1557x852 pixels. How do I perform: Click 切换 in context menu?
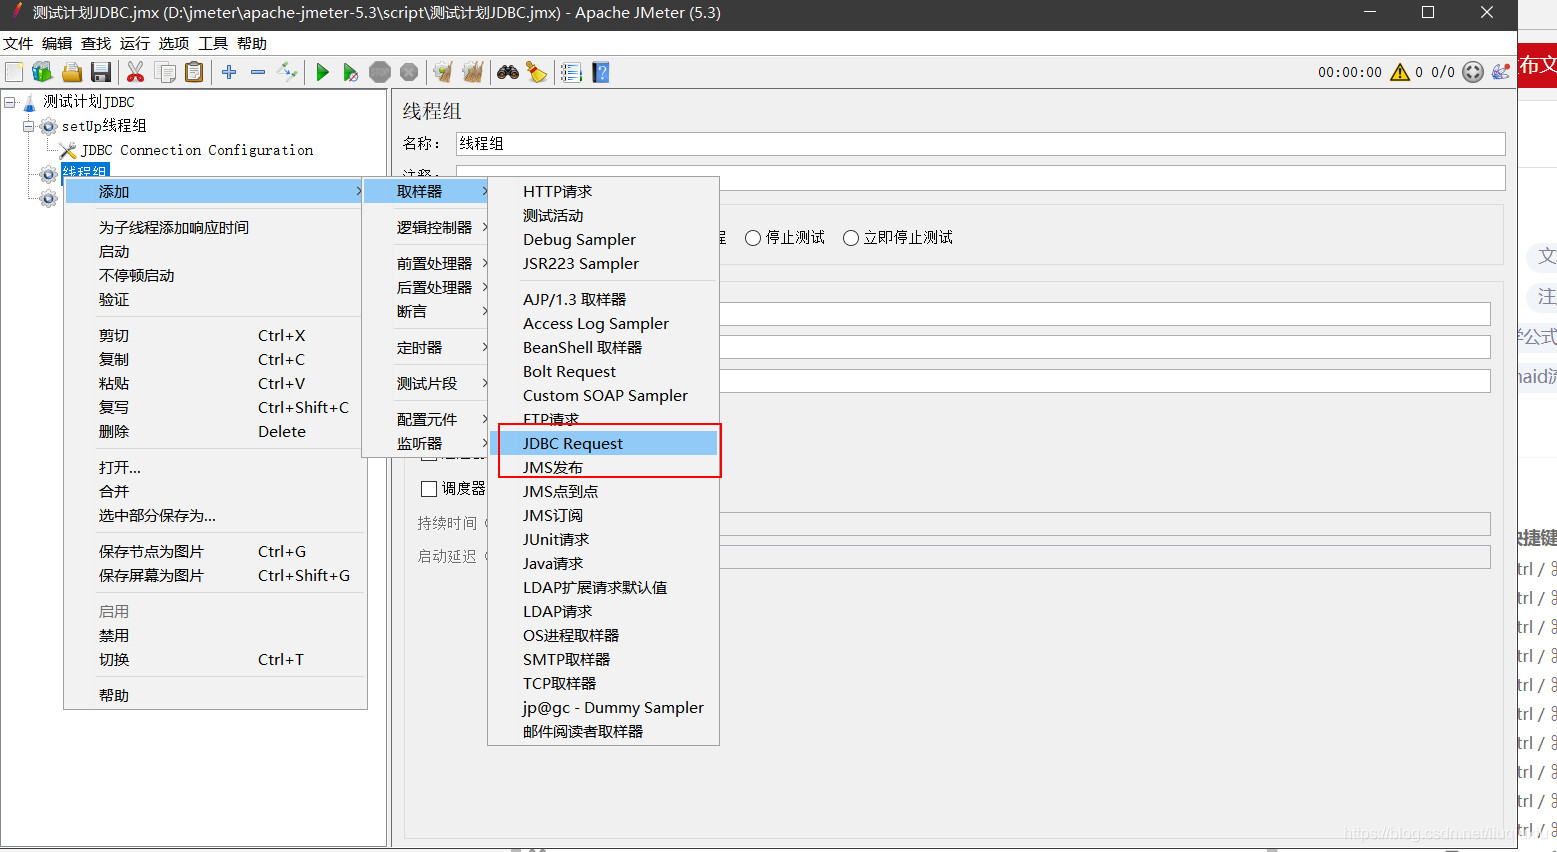coord(215,659)
